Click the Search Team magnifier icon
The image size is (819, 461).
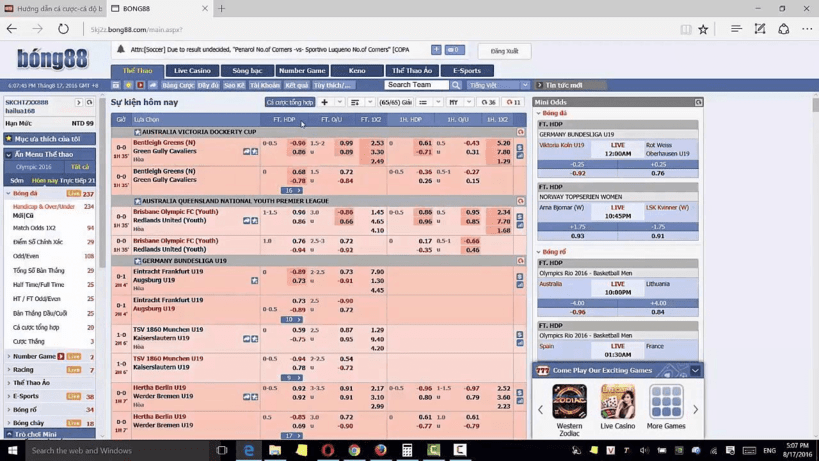pyautogui.click(x=457, y=85)
